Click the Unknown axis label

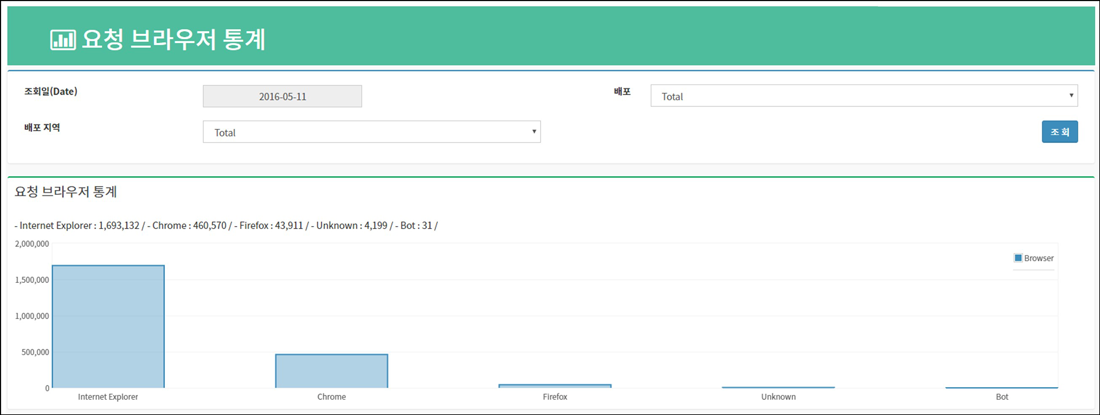tap(779, 397)
